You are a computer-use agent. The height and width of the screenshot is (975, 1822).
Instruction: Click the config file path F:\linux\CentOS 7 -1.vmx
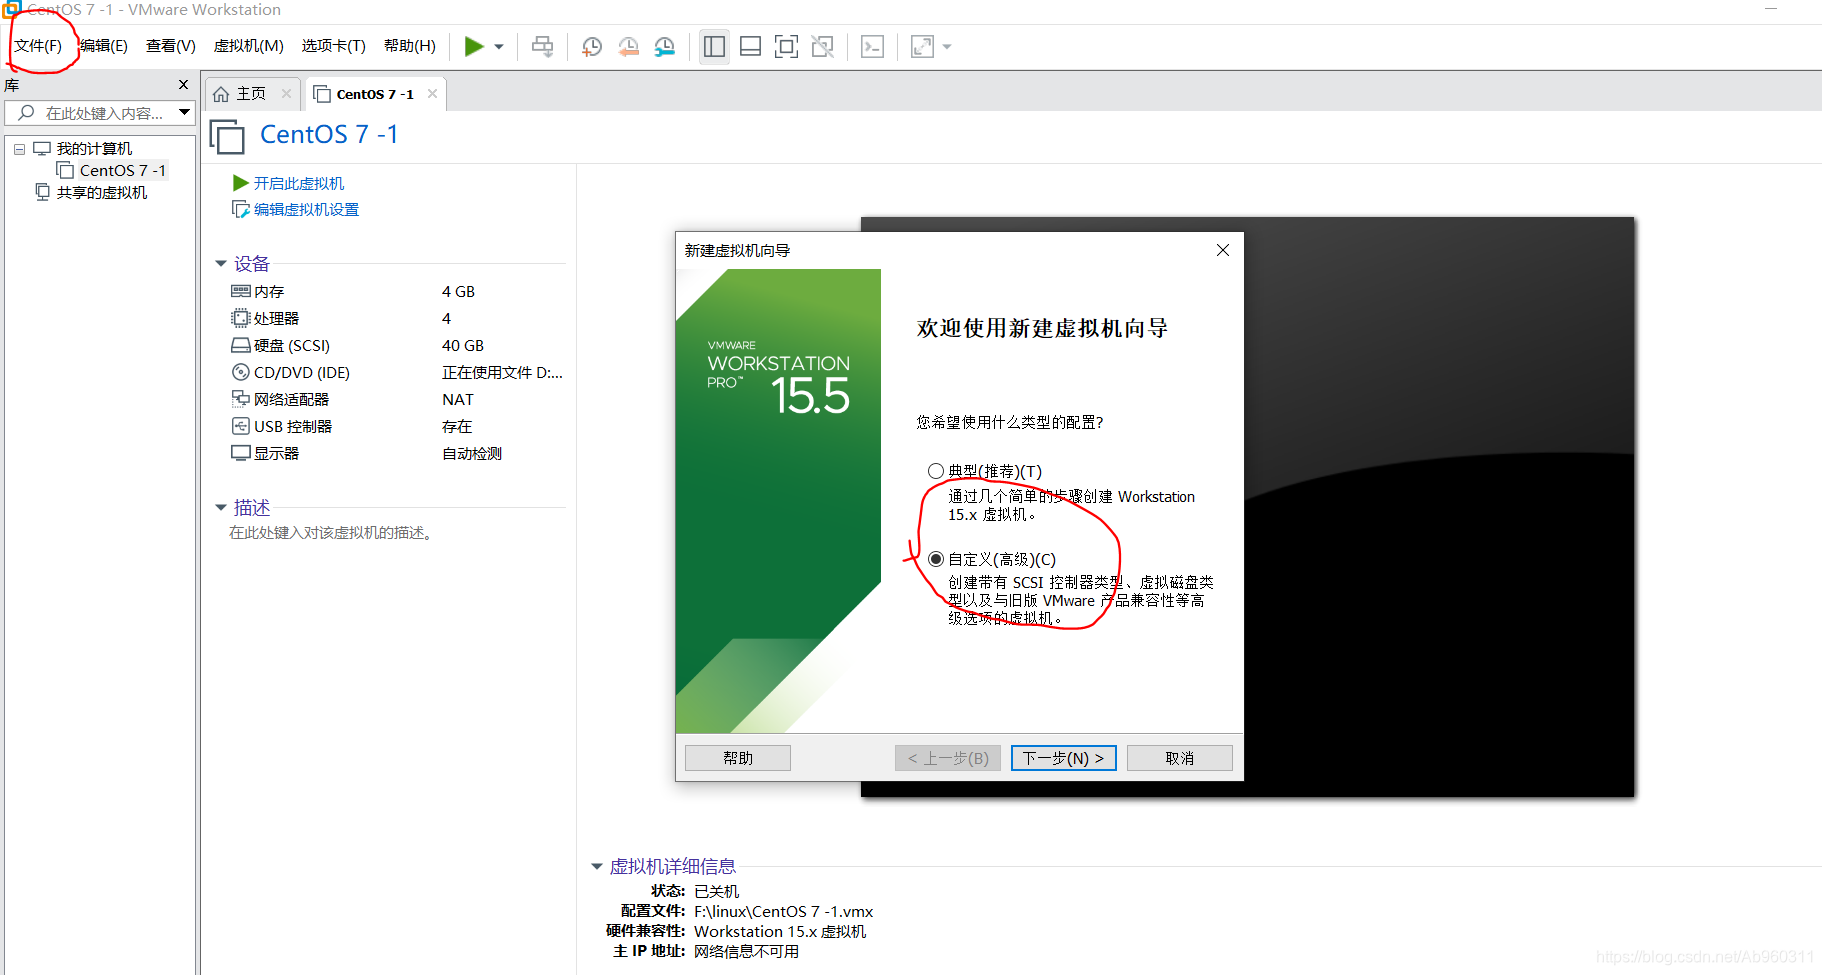point(784,911)
